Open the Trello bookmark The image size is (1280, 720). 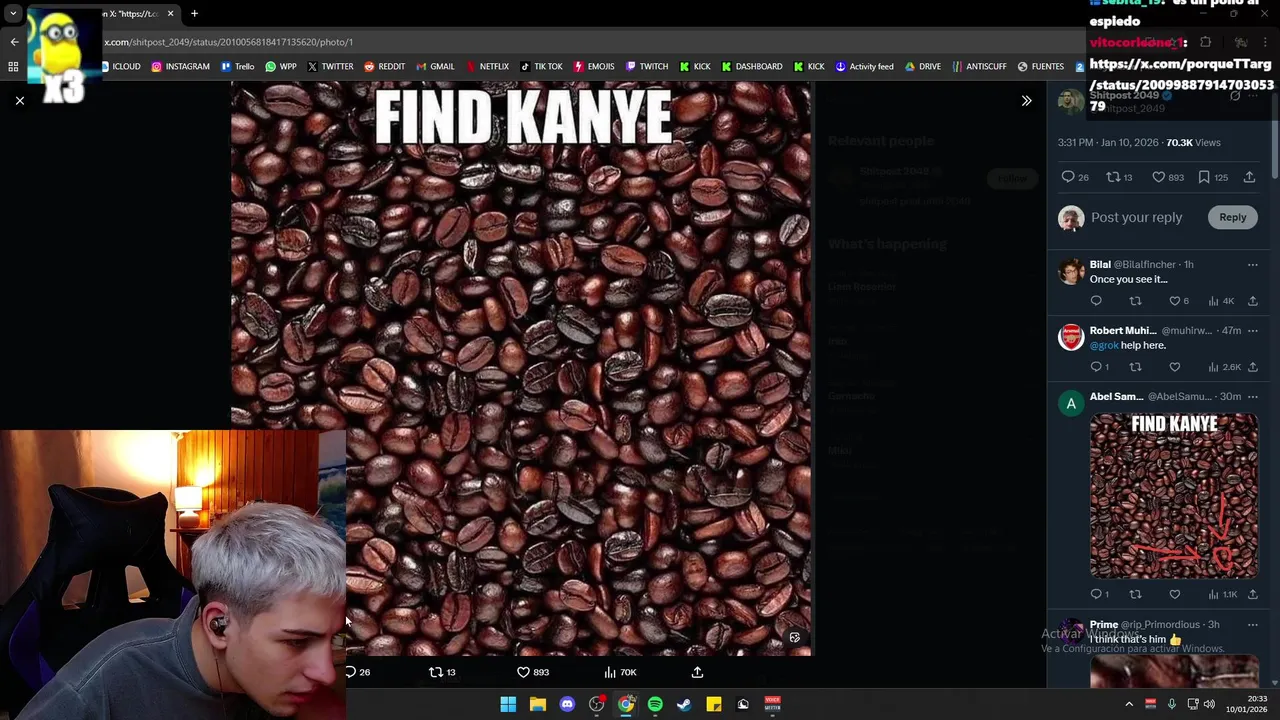pyautogui.click(x=237, y=66)
